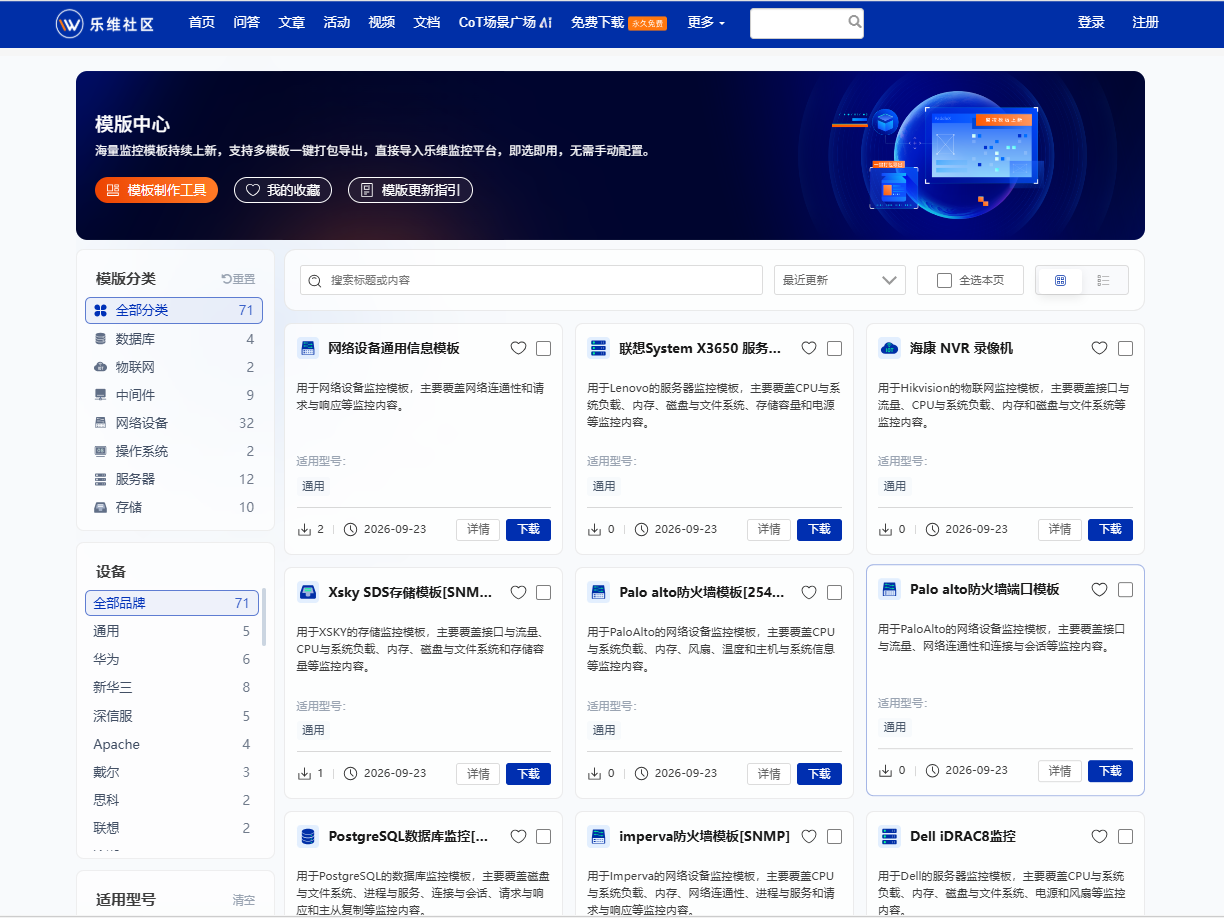Open CoT场景广场 nav item
The image size is (1224, 920).
tap(505, 22)
